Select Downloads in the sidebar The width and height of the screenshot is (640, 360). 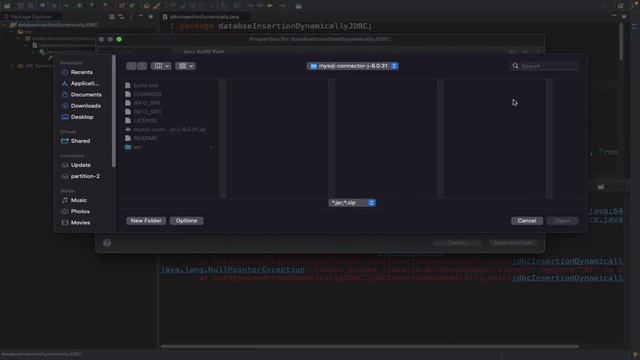[81, 106]
